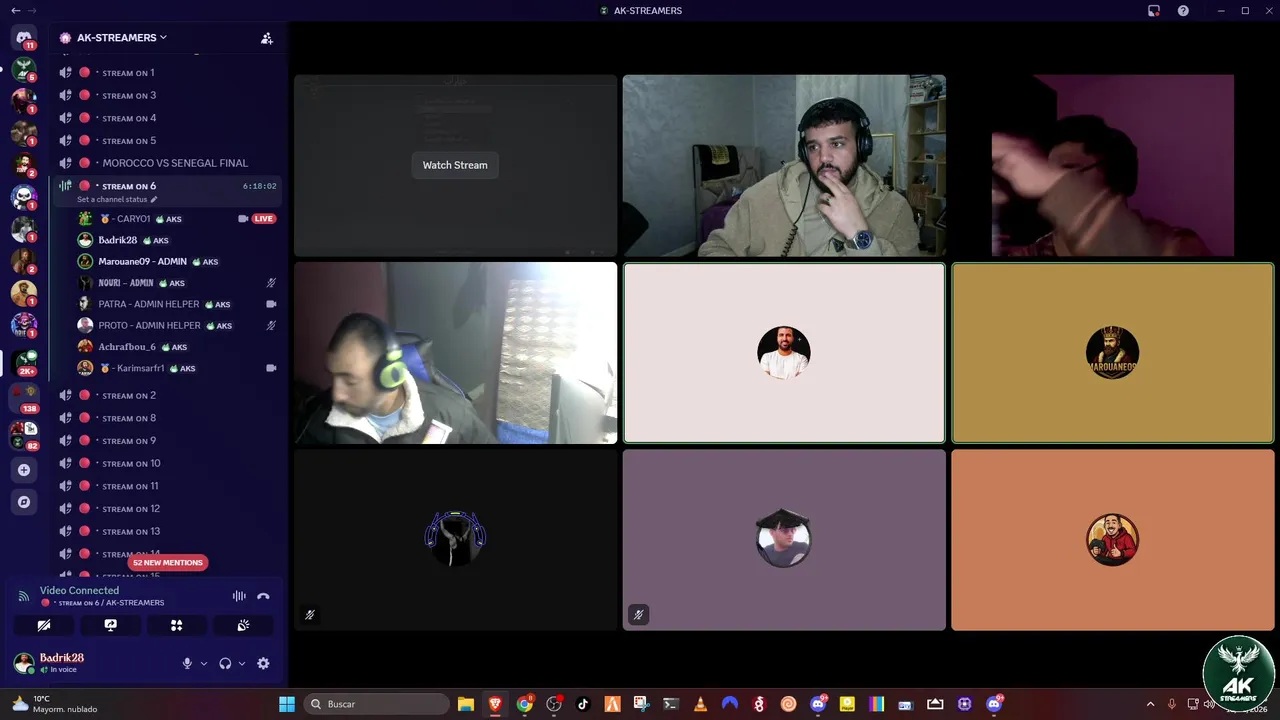The width and height of the screenshot is (1280, 720).
Task: Open microphone input options chevron
Action: [204, 663]
